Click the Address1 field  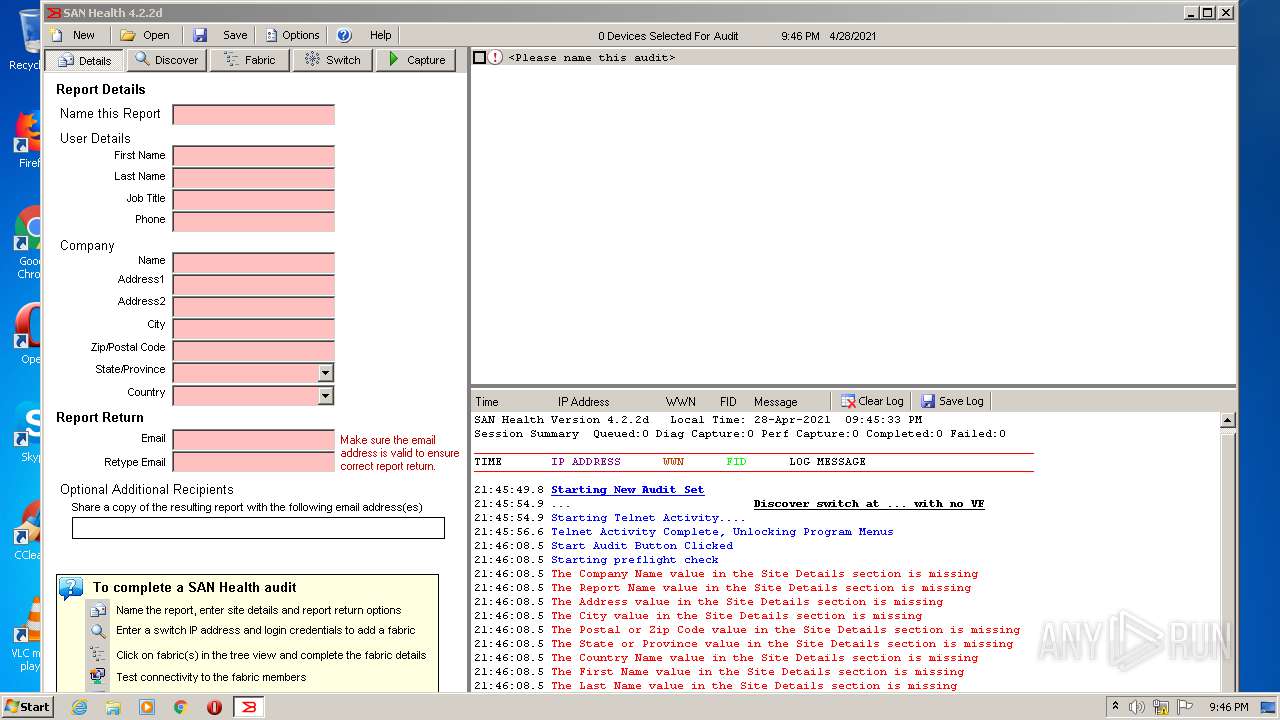[254, 285]
